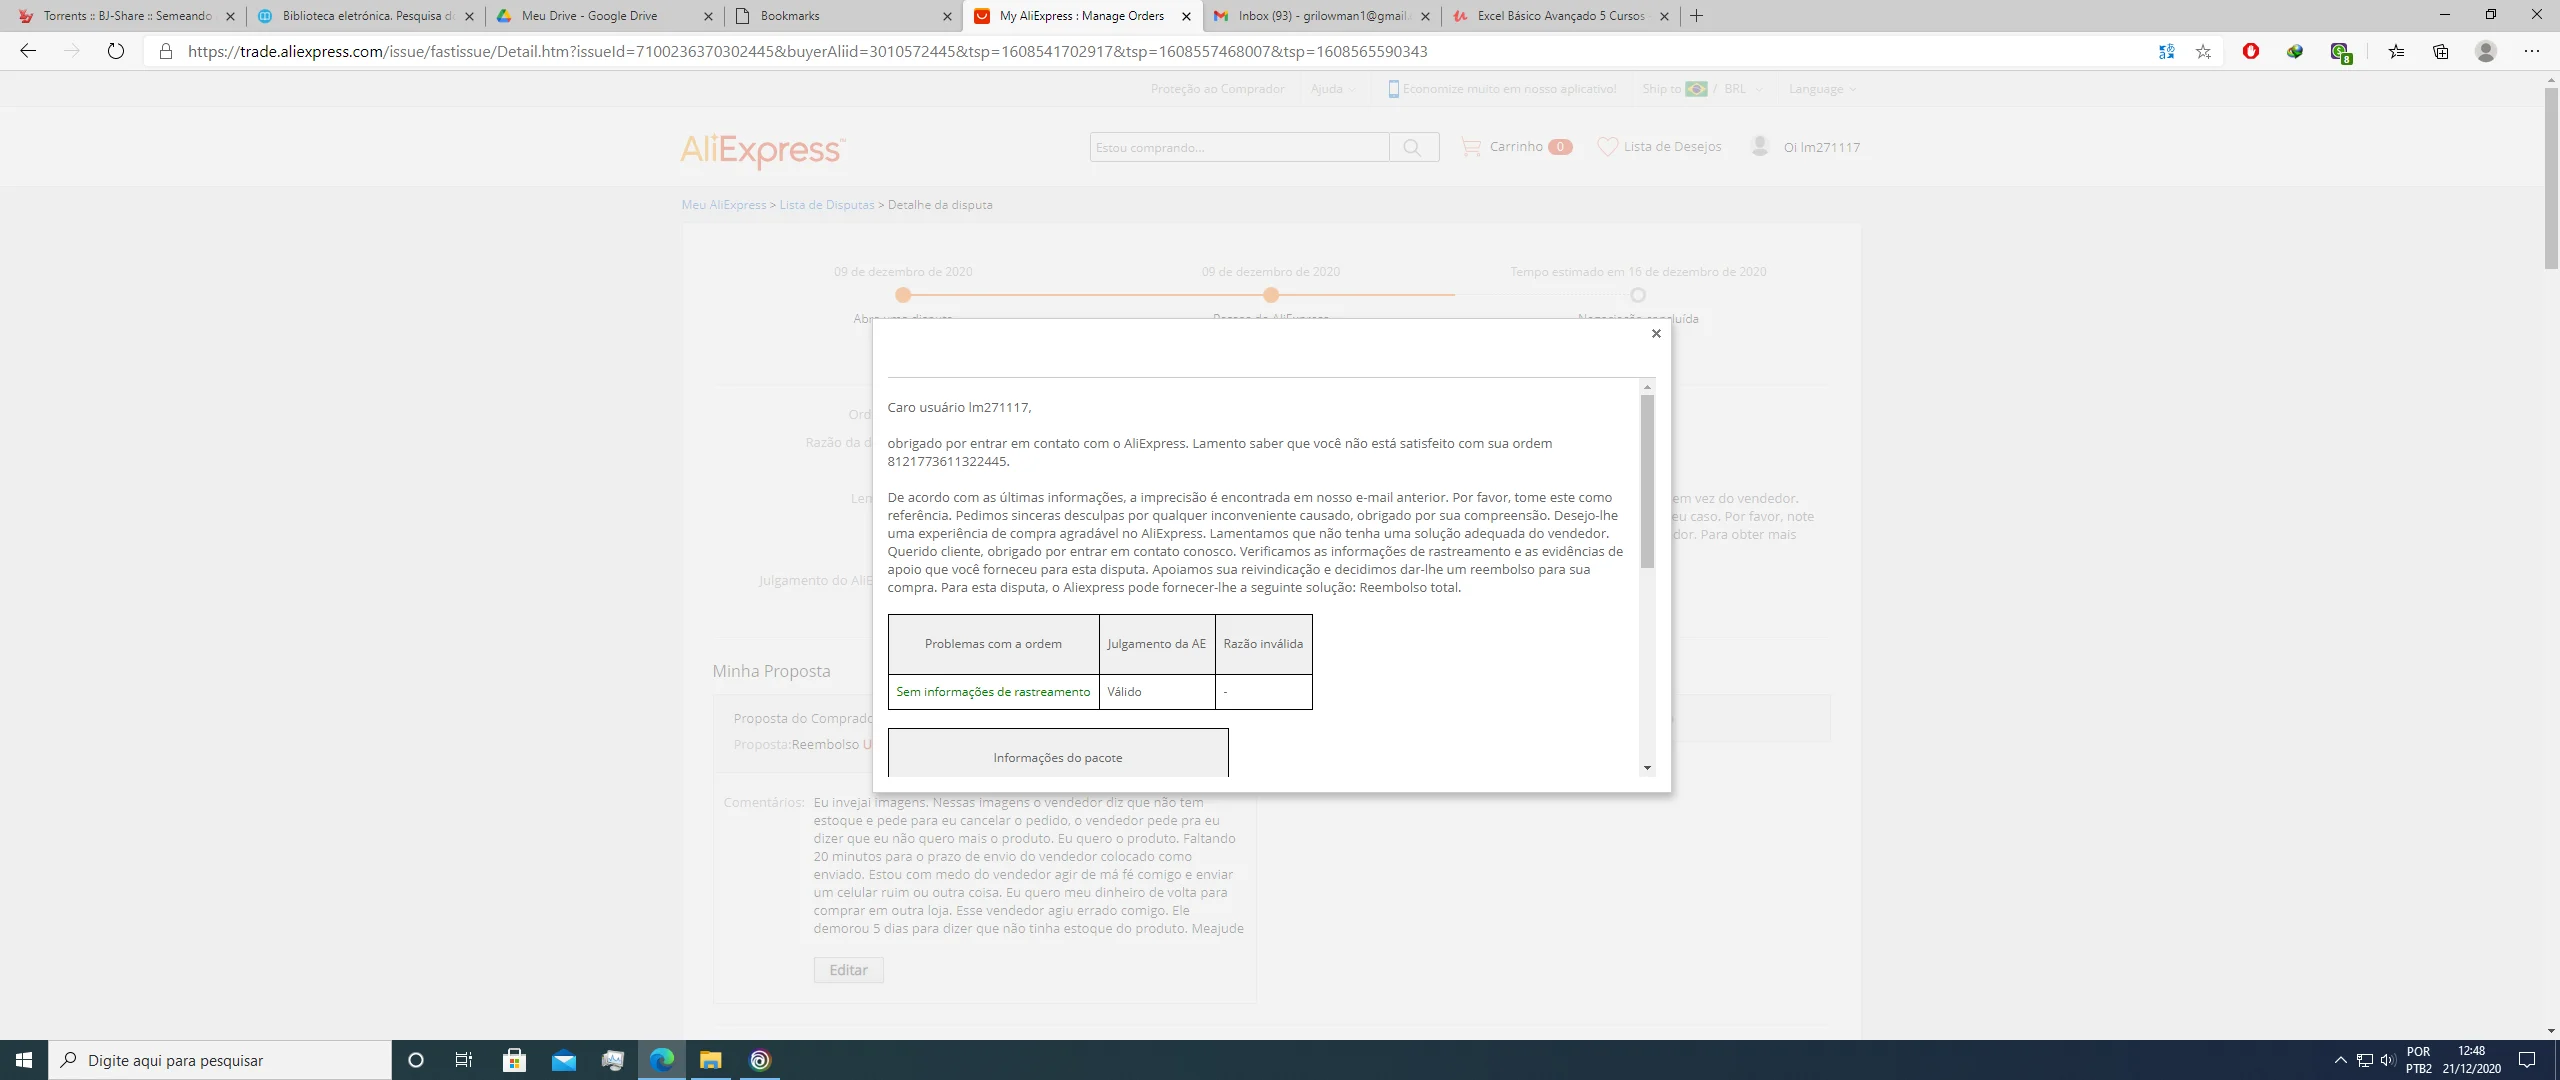Click 'Sem informações de rastreamento' link
The image size is (2560, 1080).
click(x=993, y=692)
